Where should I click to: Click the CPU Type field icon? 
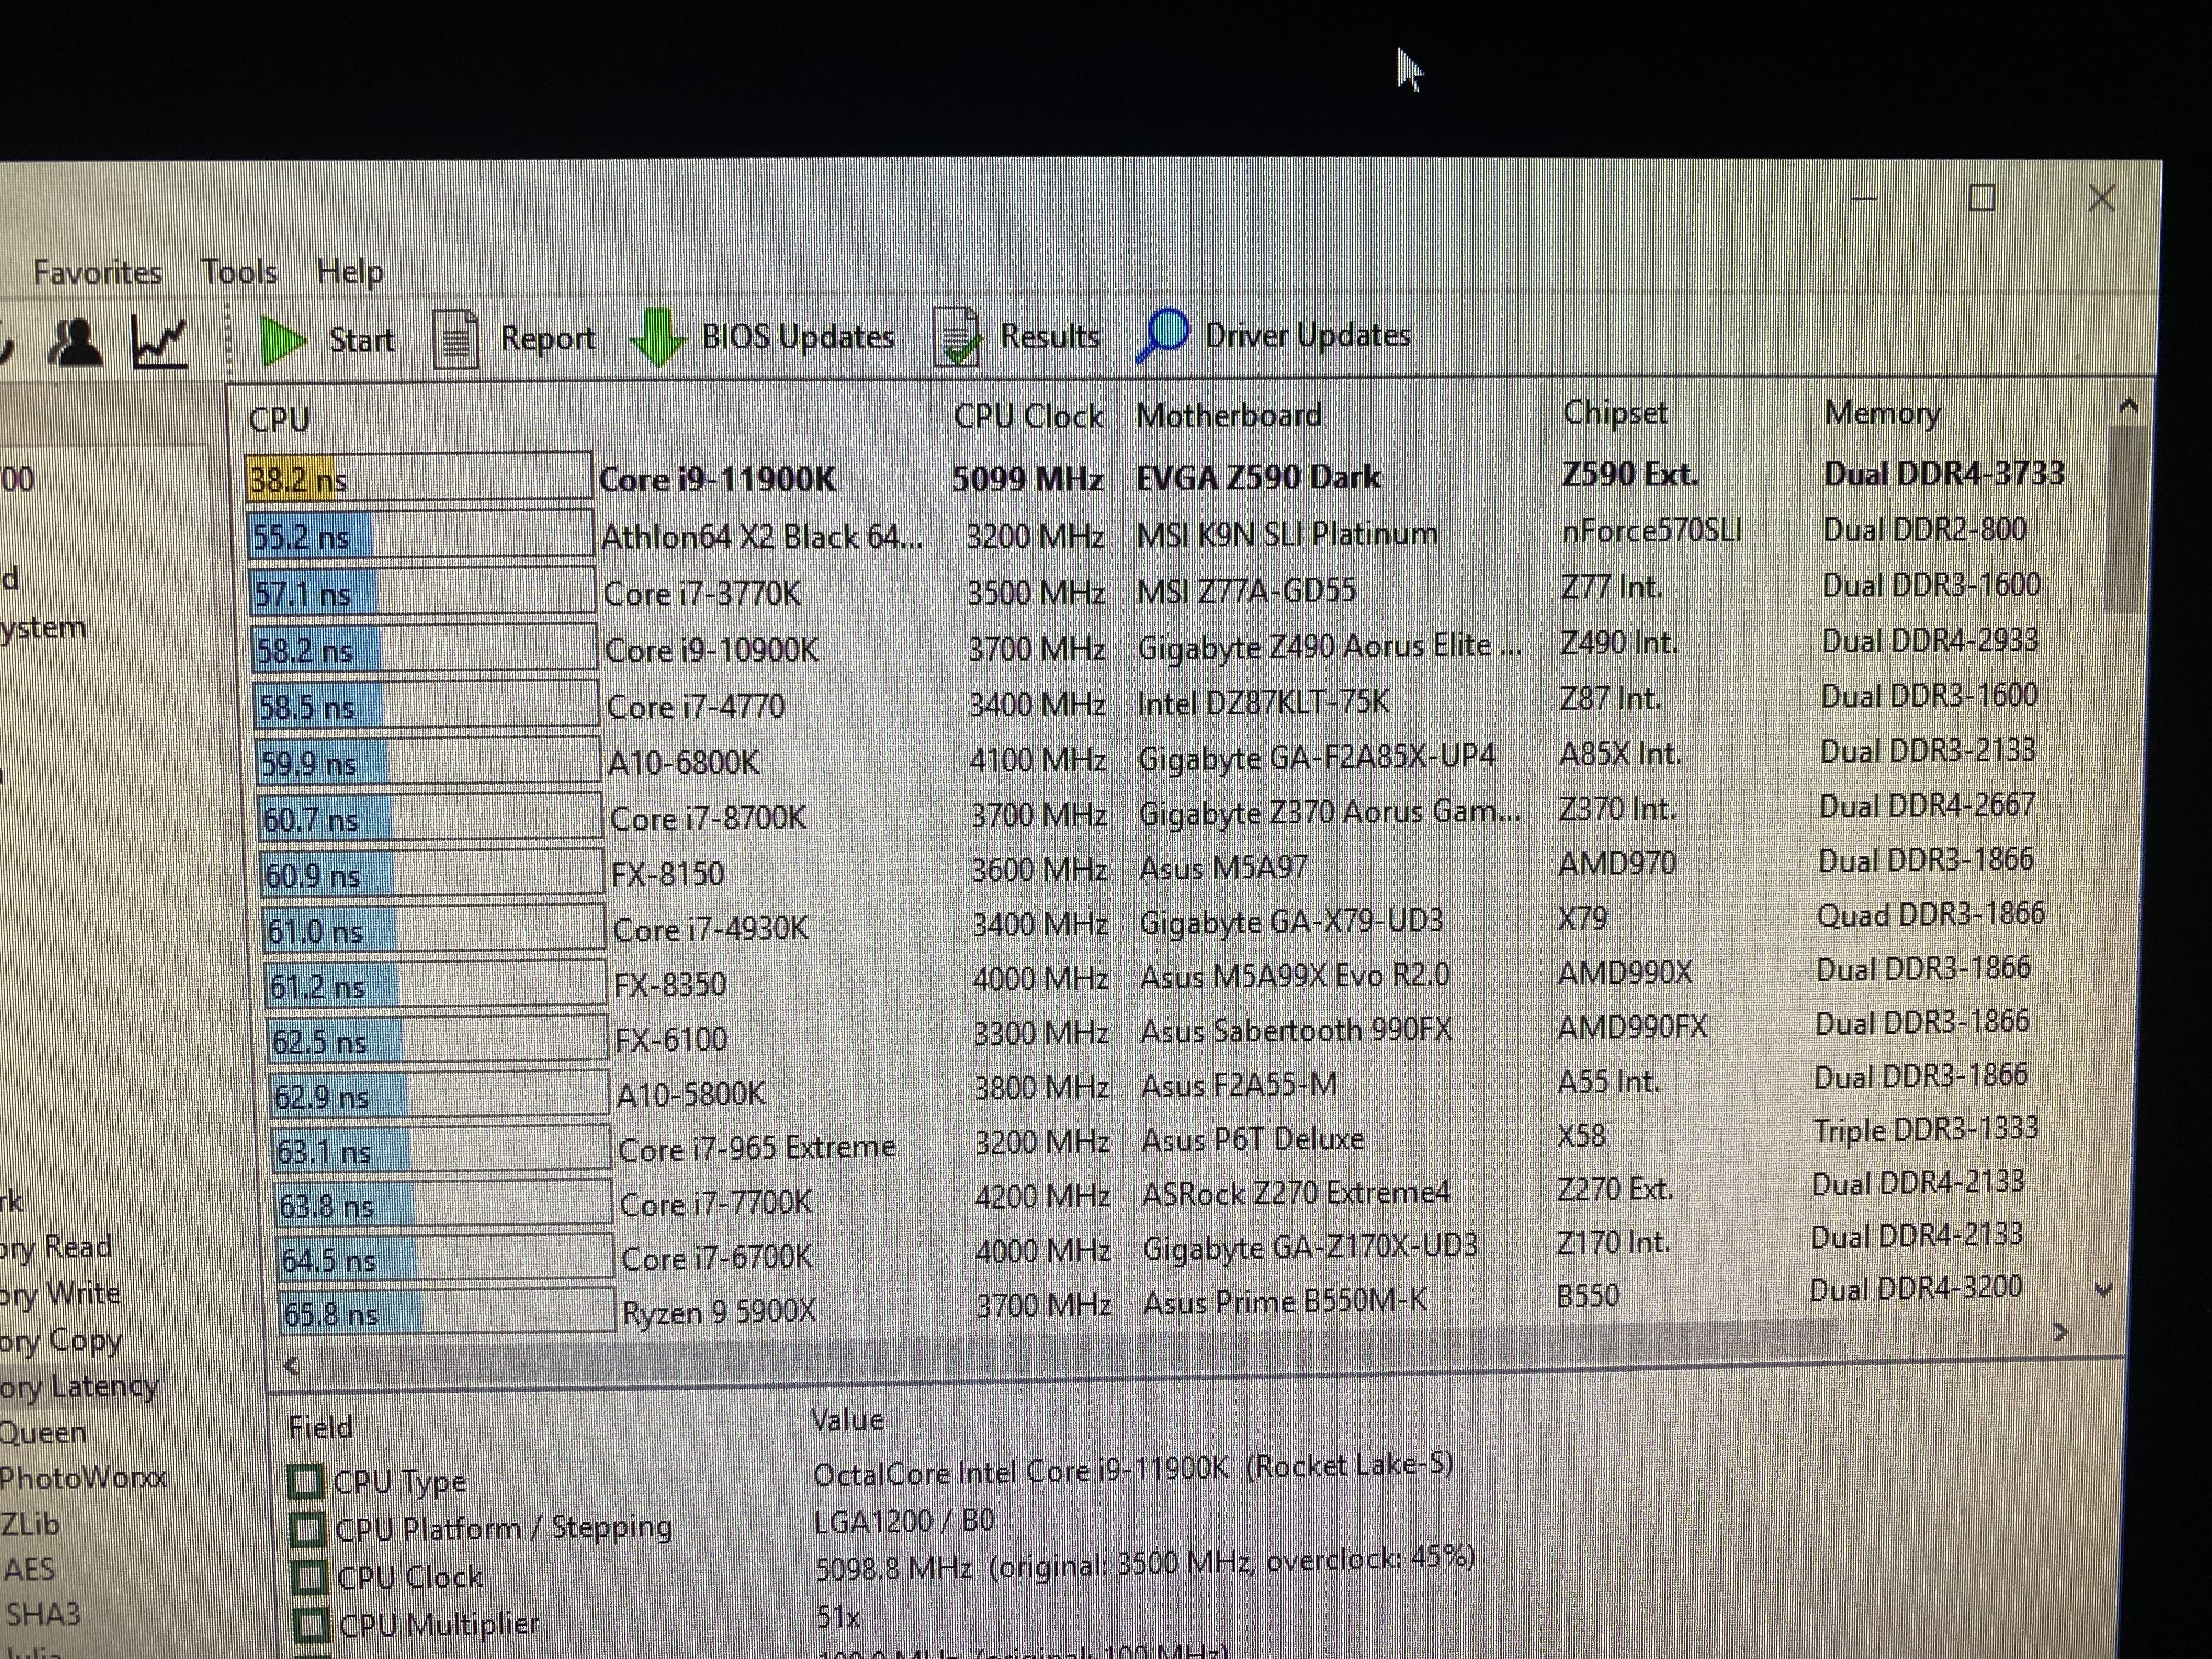[306, 1481]
